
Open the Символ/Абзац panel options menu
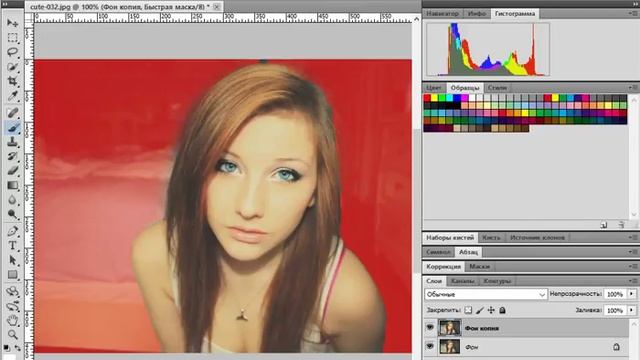(x=633, y=252)
